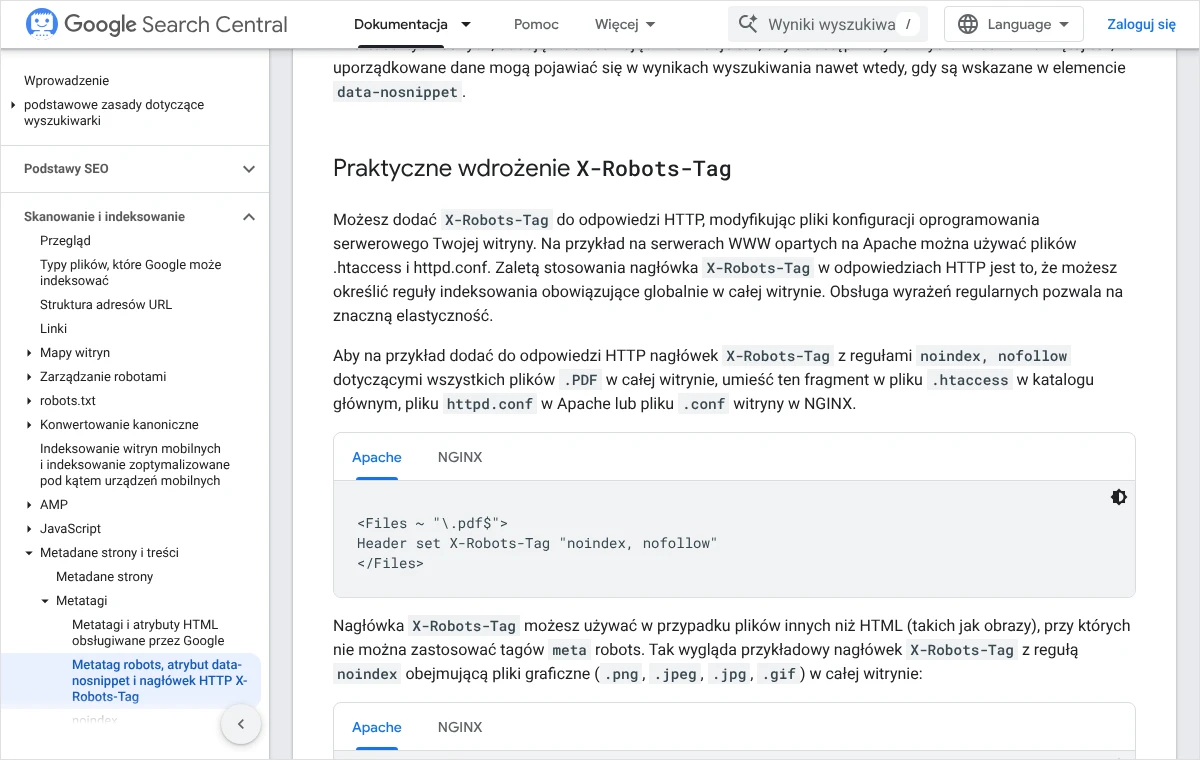Viewport: 1200px width, 760px height.
Task: Open the Dokumentacja dropdown arrow
Action: pyautogui.click(x=466, y=24)
